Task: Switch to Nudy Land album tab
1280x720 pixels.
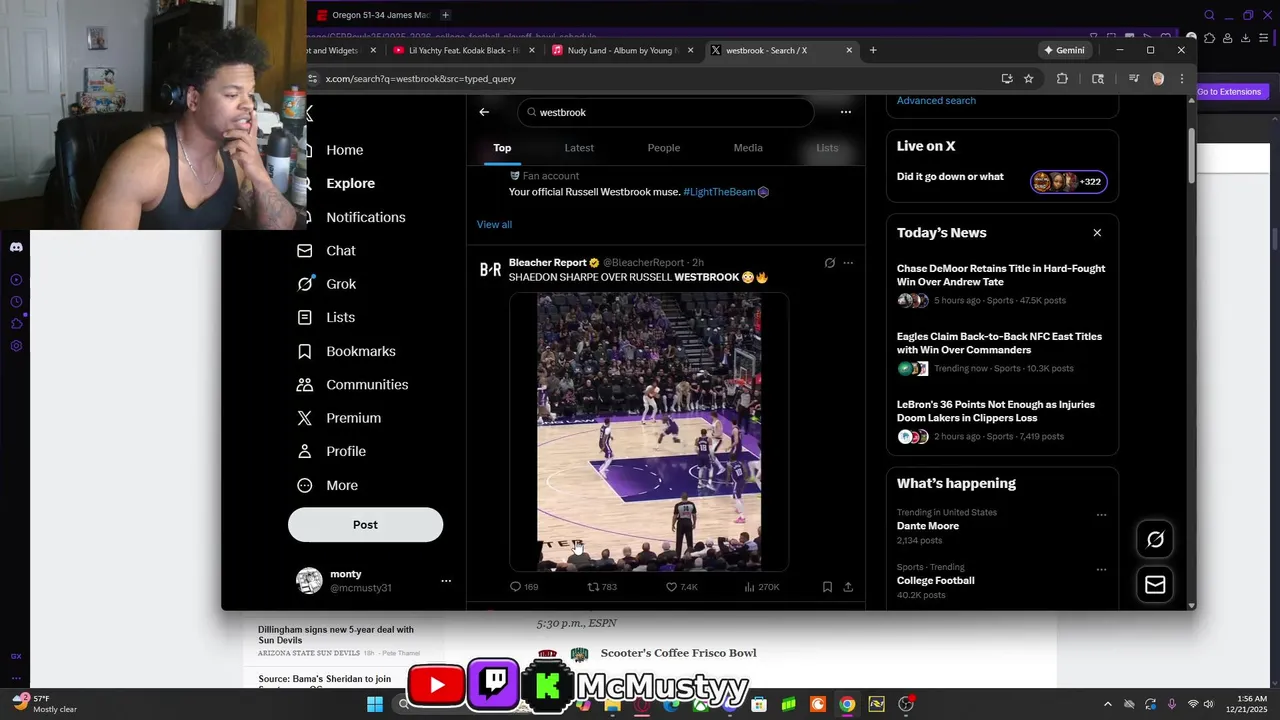Action: (x=621, y=50)
